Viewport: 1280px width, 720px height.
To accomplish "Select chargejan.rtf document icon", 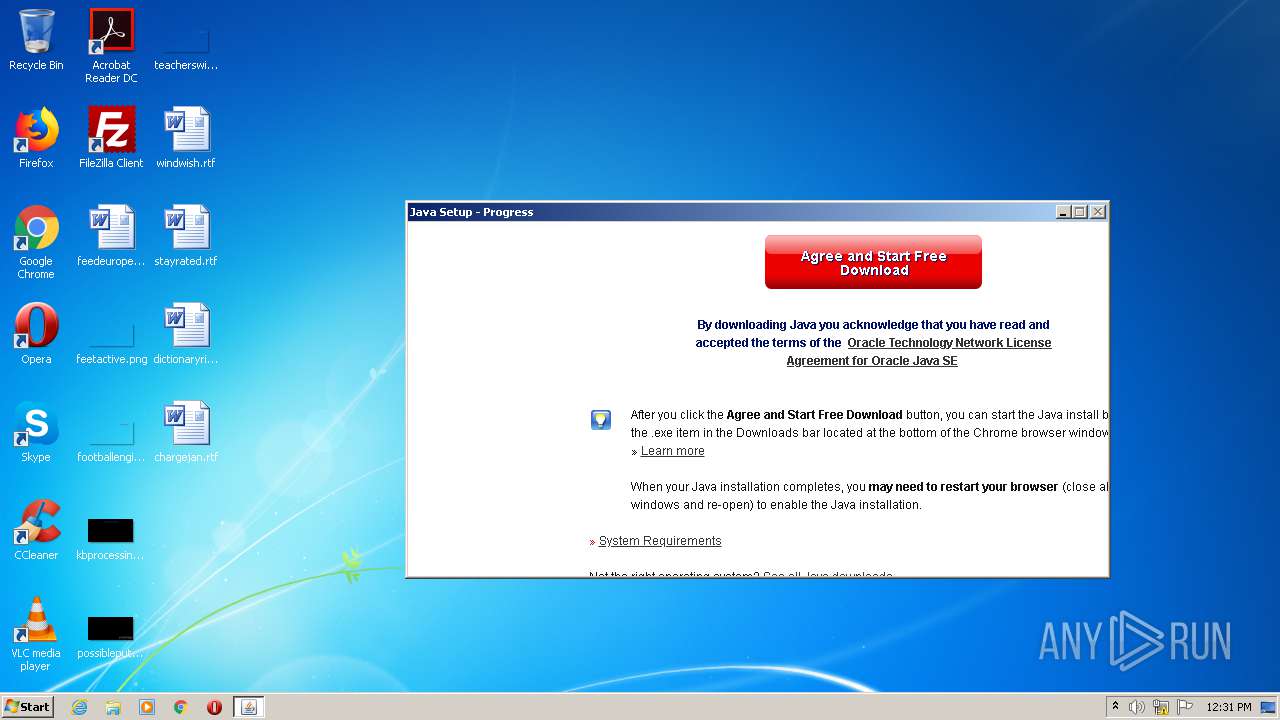I will (x=186, y=432).
